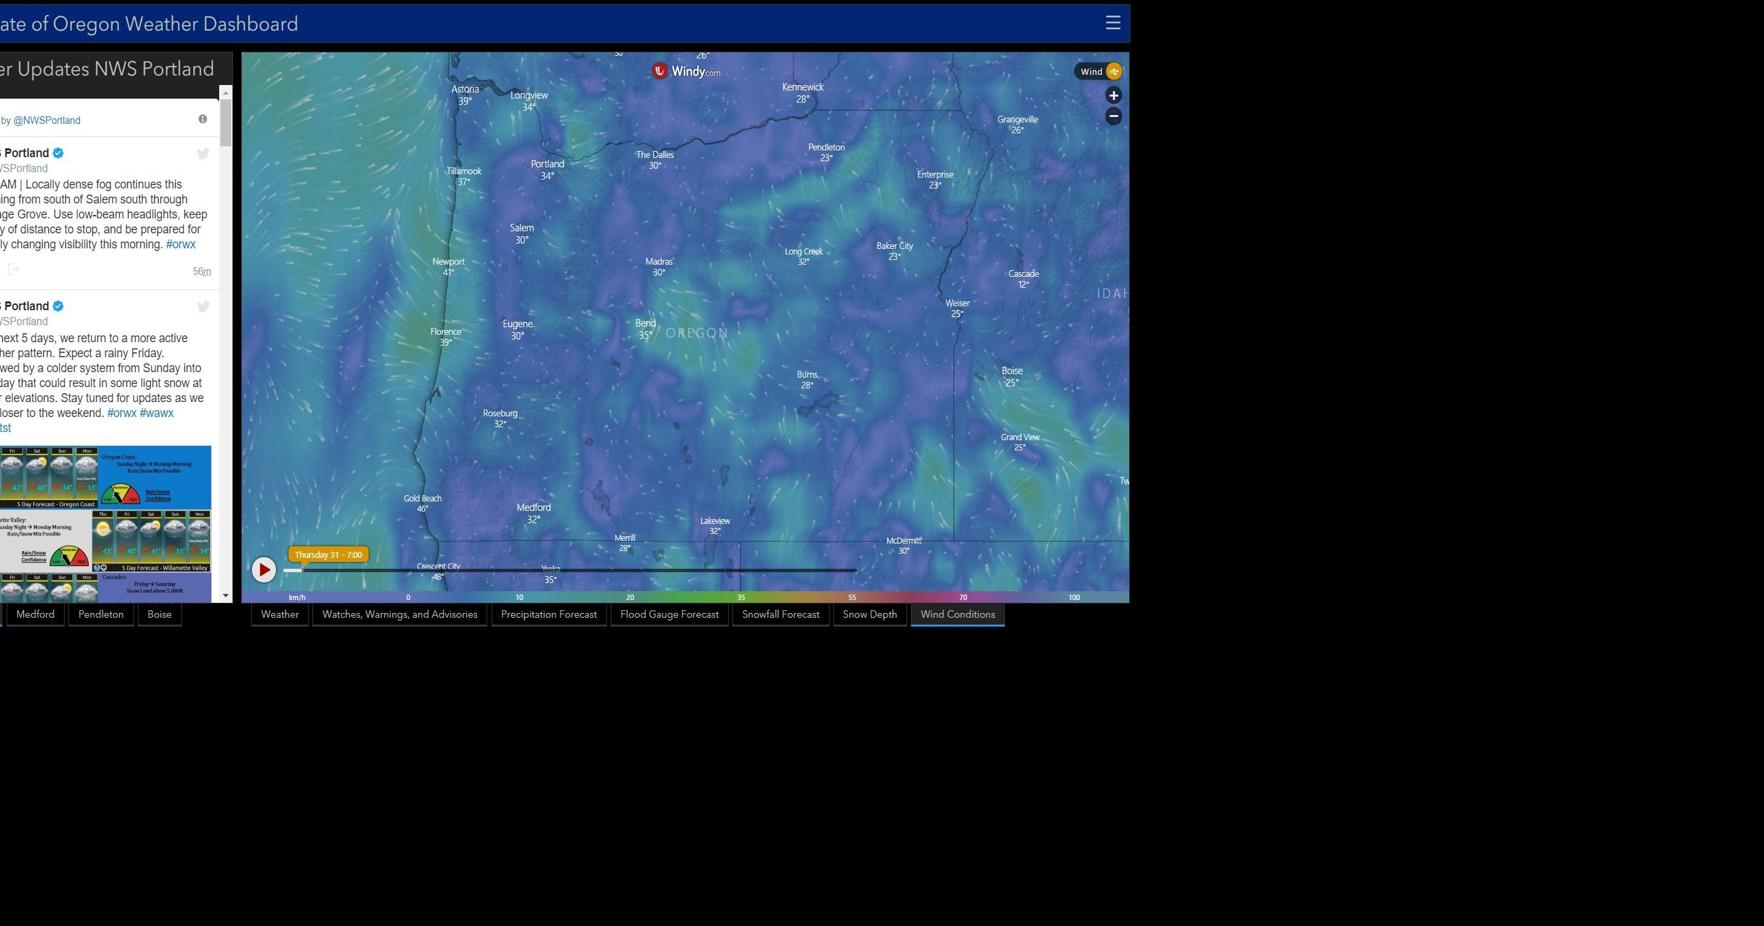Open the hamburger menu in the dashboard header

tap(1112, 23)
